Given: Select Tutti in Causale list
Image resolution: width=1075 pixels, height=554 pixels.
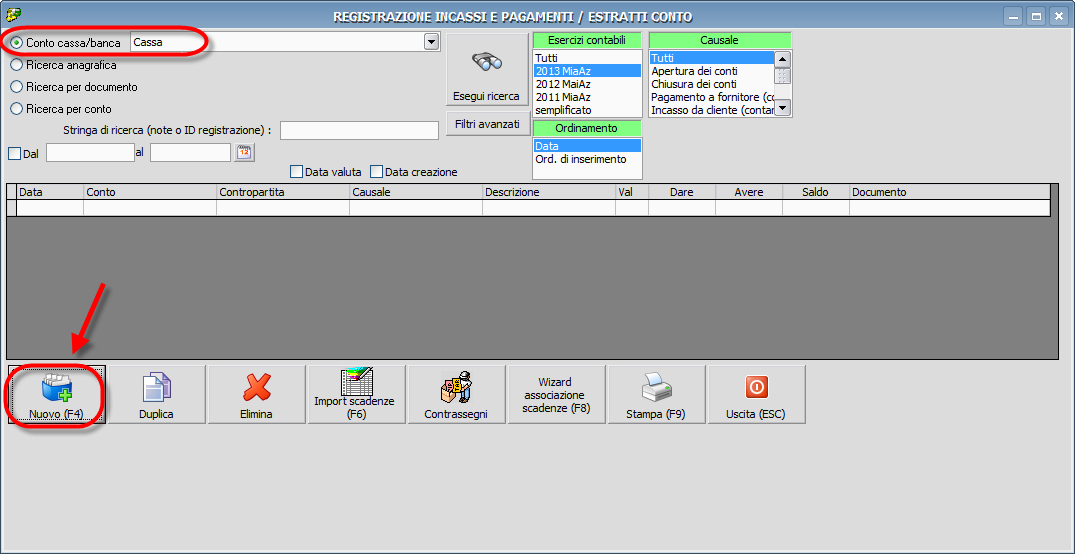Looking at the screenshot, I should [x=712, y=58].
